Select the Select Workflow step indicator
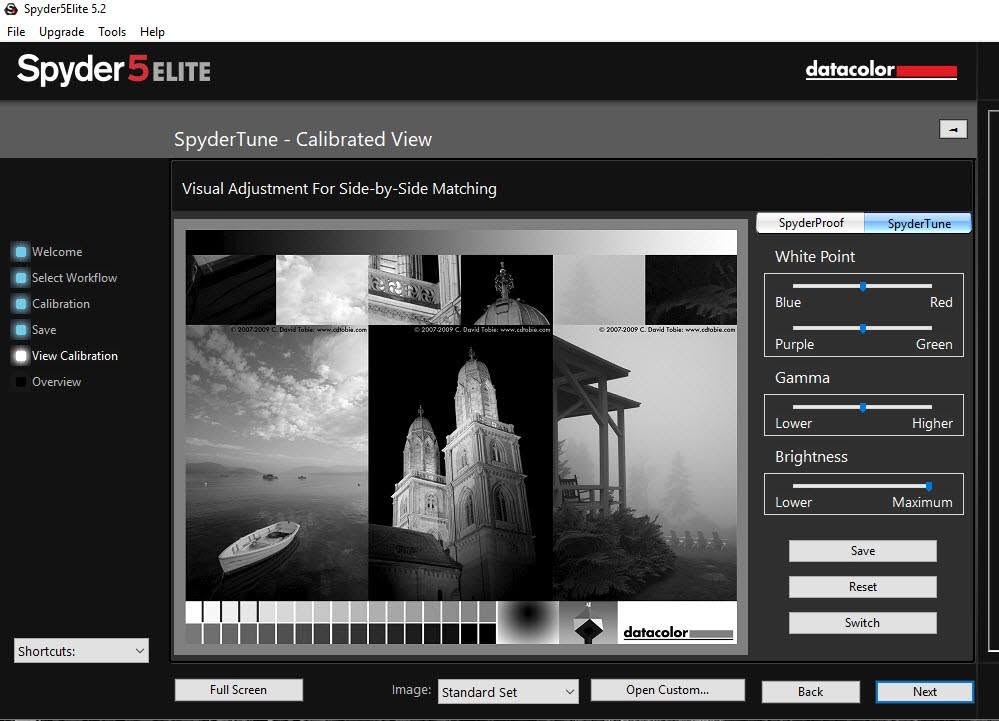This screenshot has height=721, width=999. click(x=21, y=278)
